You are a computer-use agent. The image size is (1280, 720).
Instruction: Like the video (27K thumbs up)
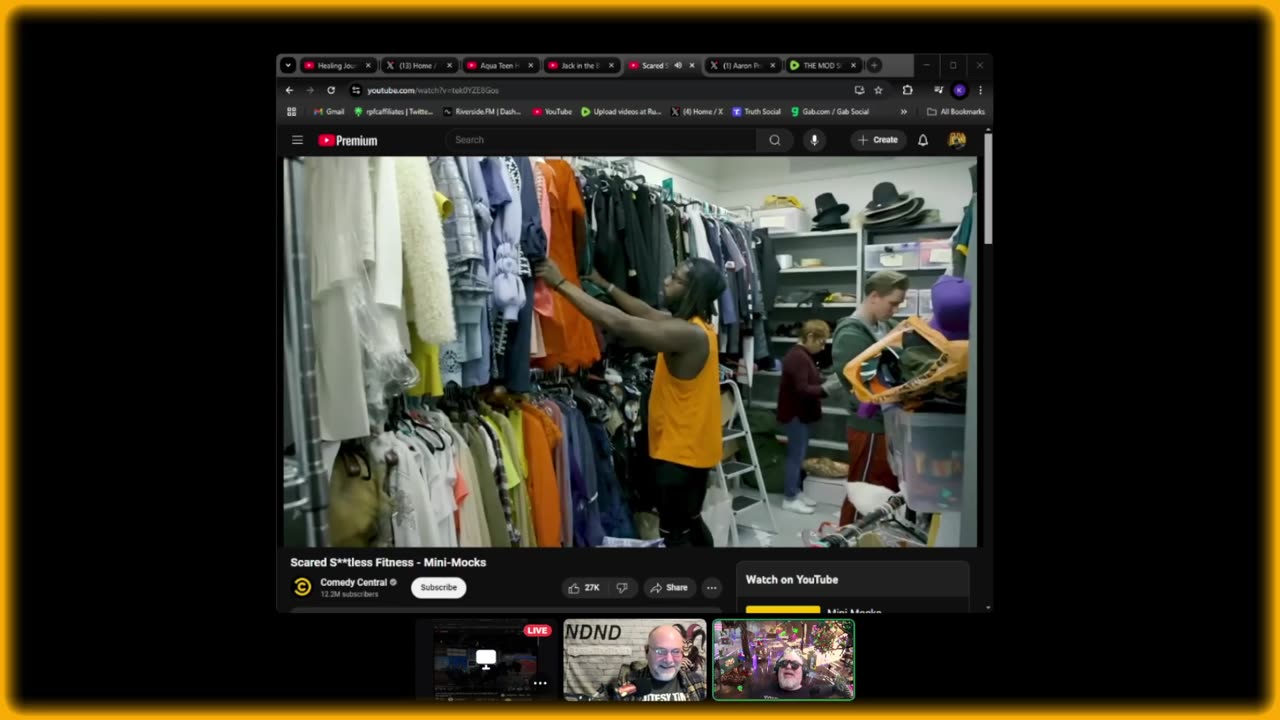coord(584,588)
